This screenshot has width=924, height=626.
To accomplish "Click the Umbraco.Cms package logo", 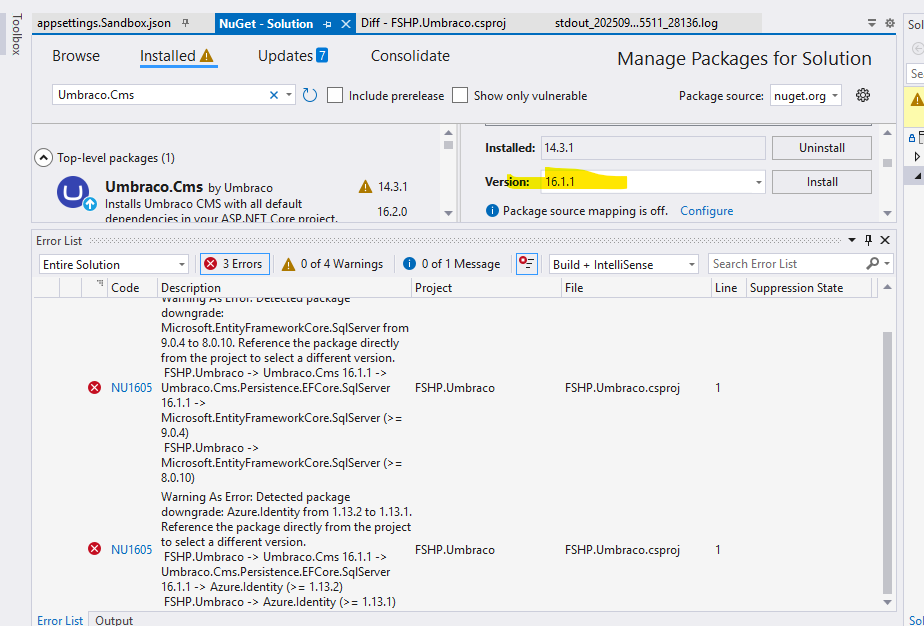I will (74, 192).
